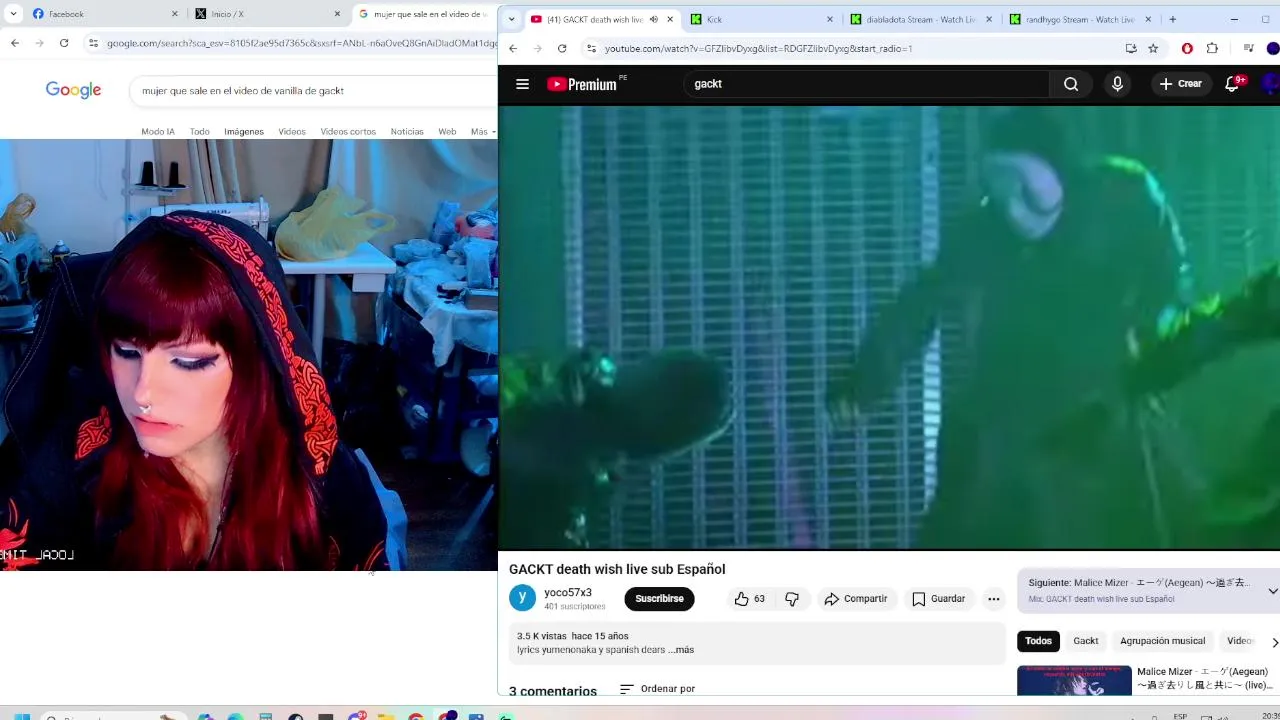The height and width of the screenshot is (720, 1280).
Task: Open the yoco57x3 channel avatar
Action: click(x=522, y=598)
